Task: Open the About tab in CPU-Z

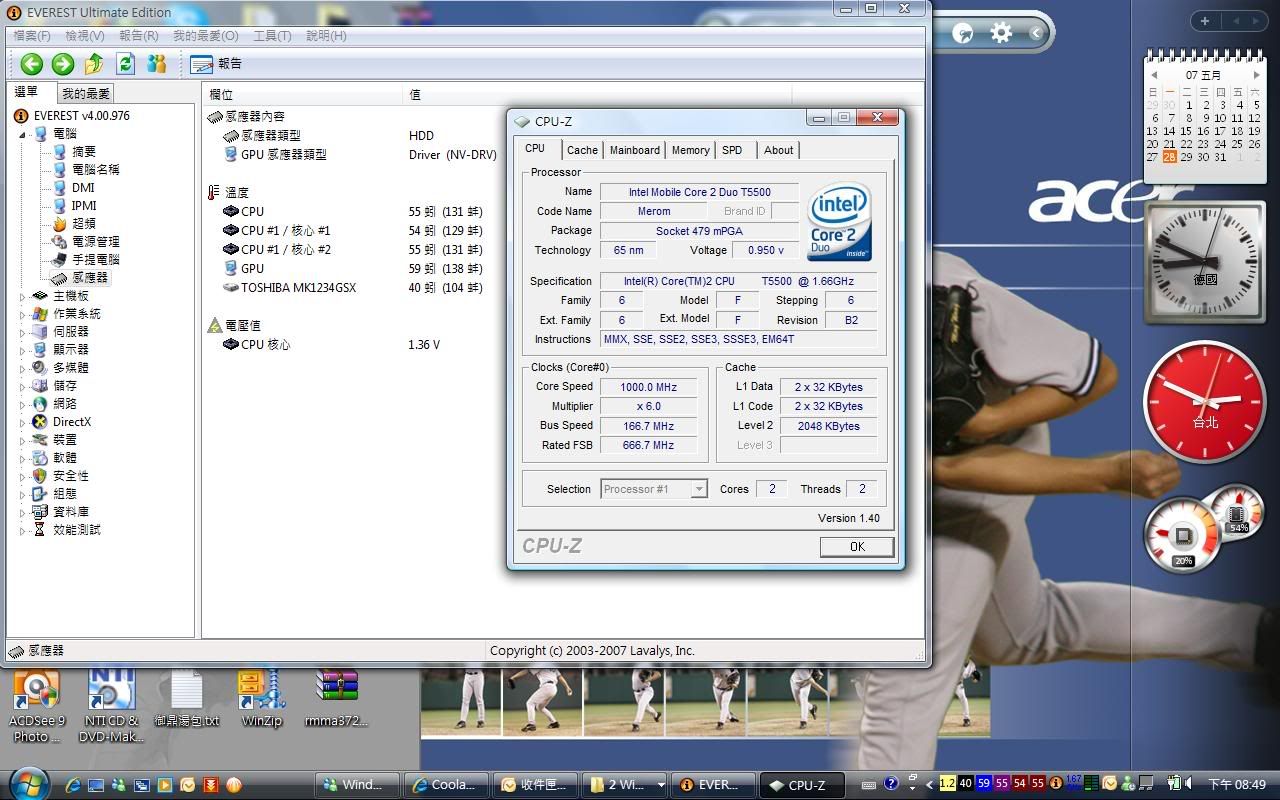Action: click(779, 150)
